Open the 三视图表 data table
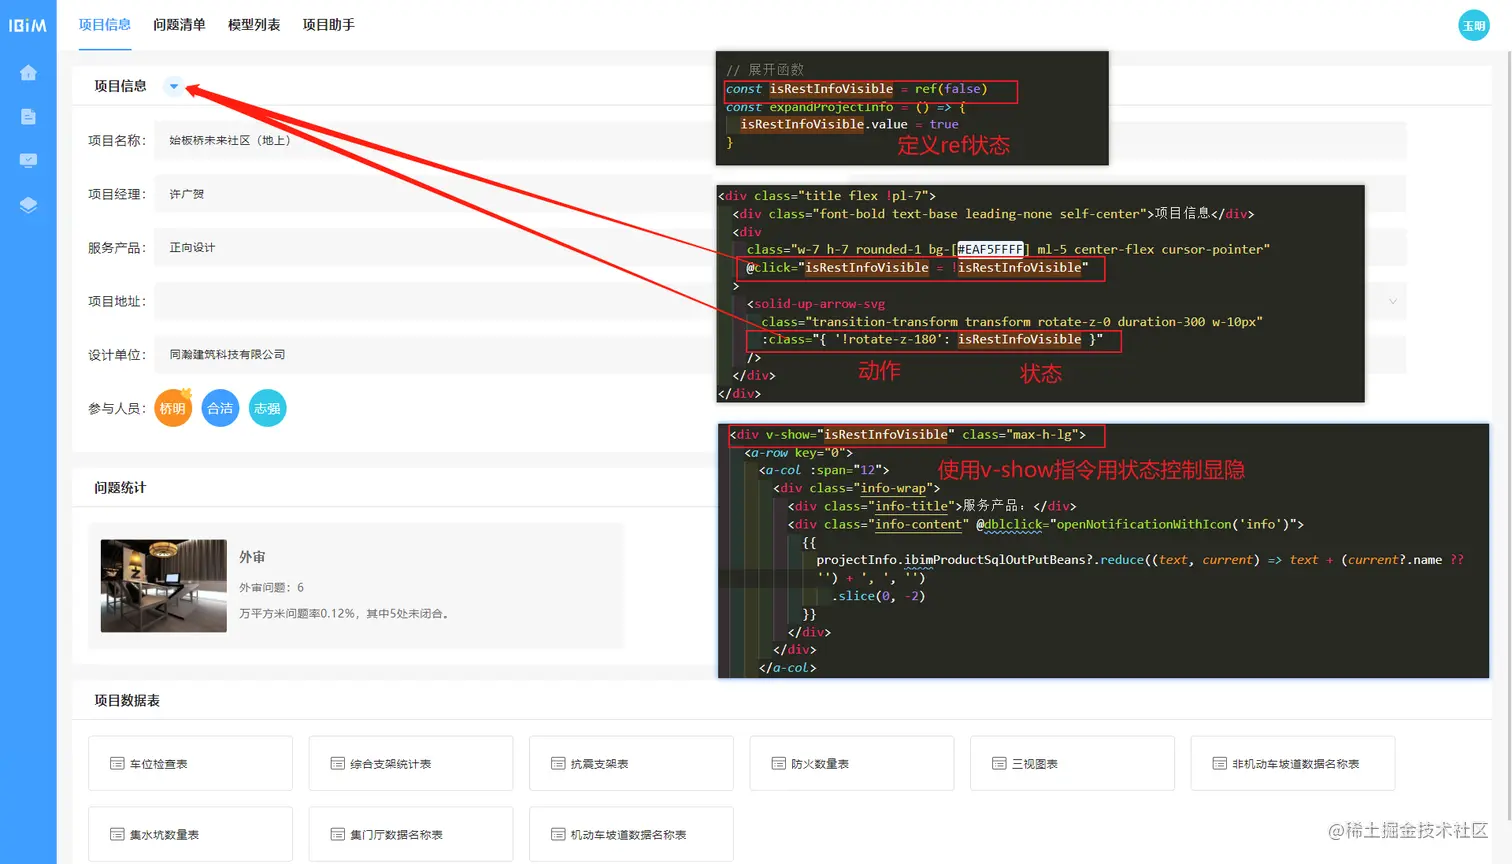The width and height of the screenshot is (1512, 864). pos(1073,764)
